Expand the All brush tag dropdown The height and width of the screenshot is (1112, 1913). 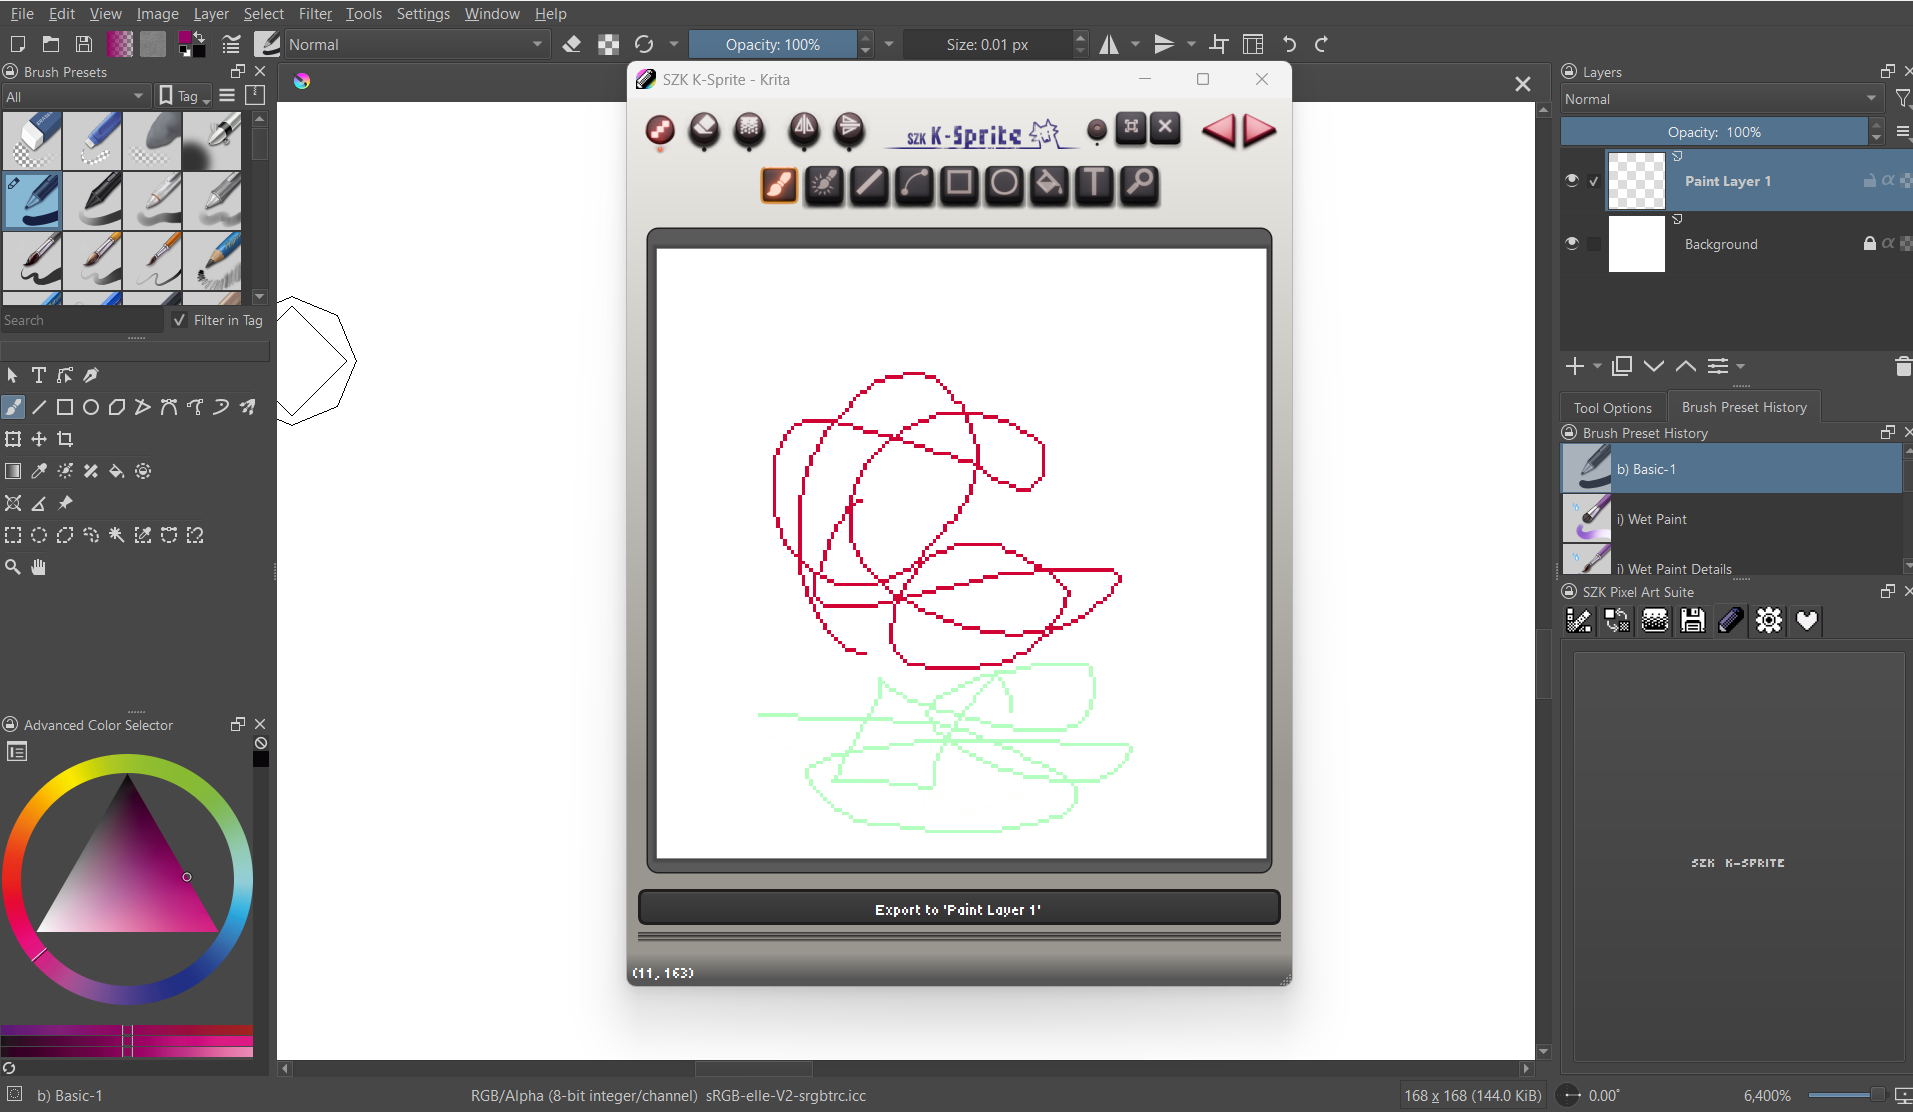coord(75,97)
